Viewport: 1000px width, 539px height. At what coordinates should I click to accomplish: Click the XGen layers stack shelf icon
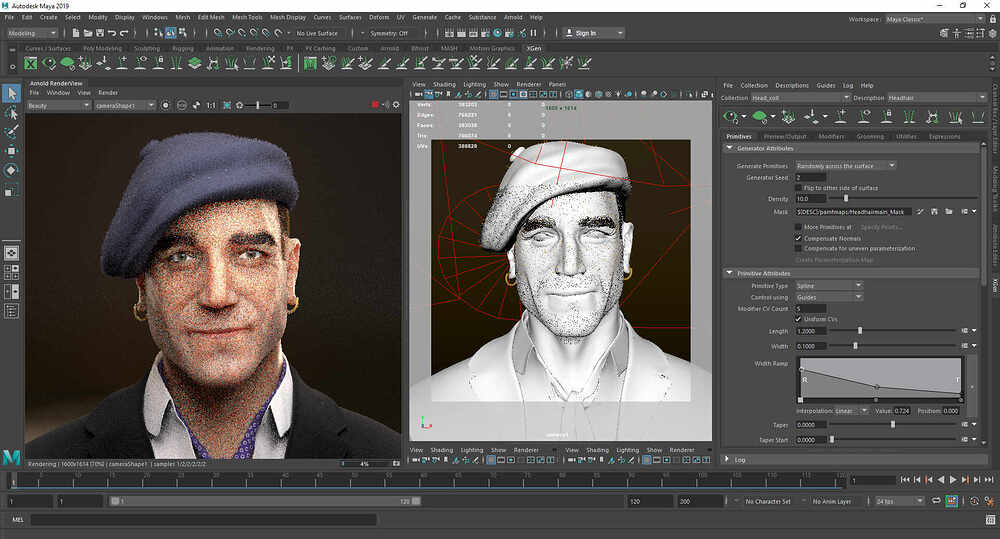point(195,63)
